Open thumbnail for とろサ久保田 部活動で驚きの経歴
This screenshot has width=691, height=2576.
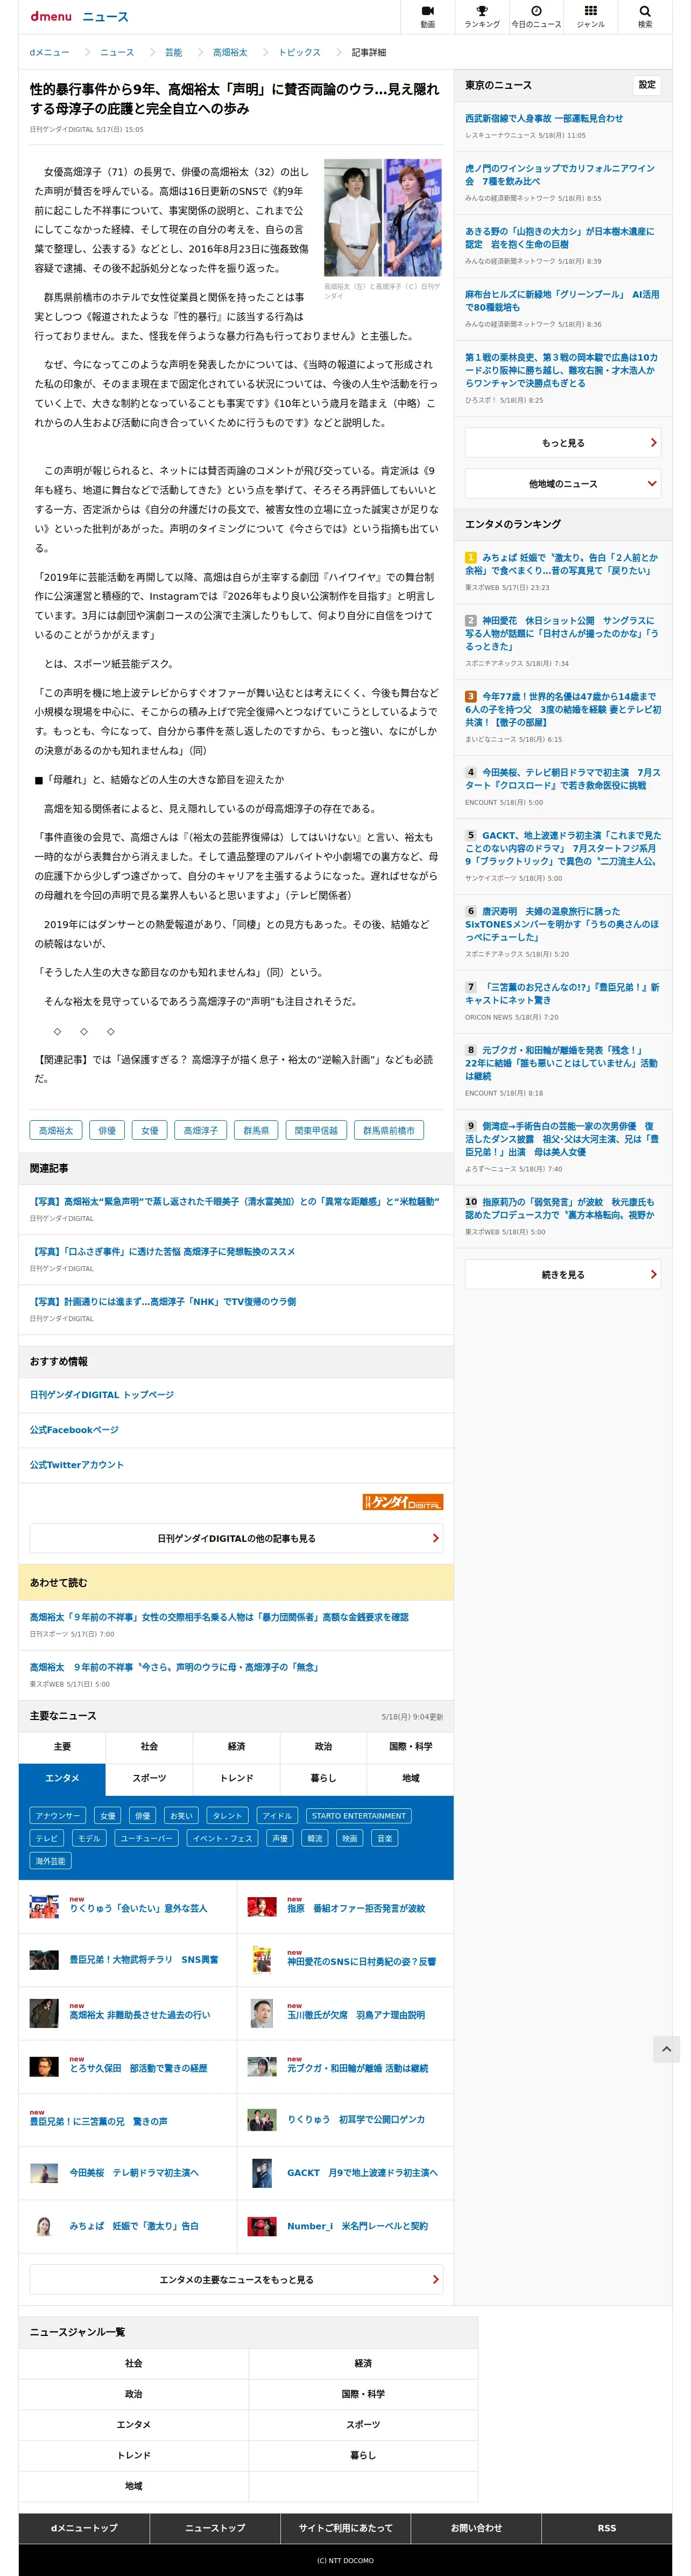pos(44,2067)
